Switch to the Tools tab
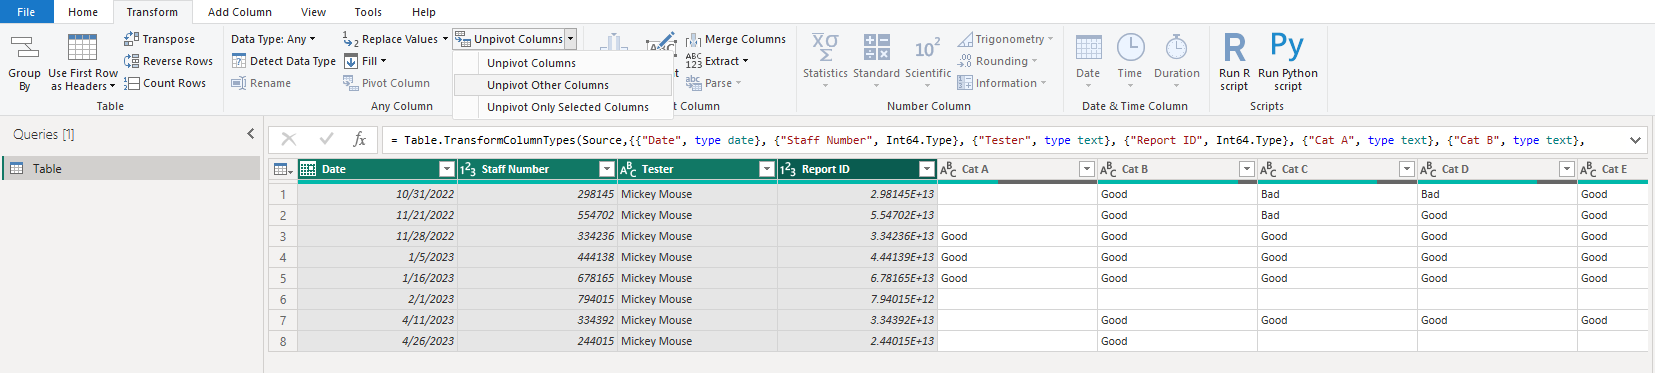The image size is (1655, 373). (368, 12)
